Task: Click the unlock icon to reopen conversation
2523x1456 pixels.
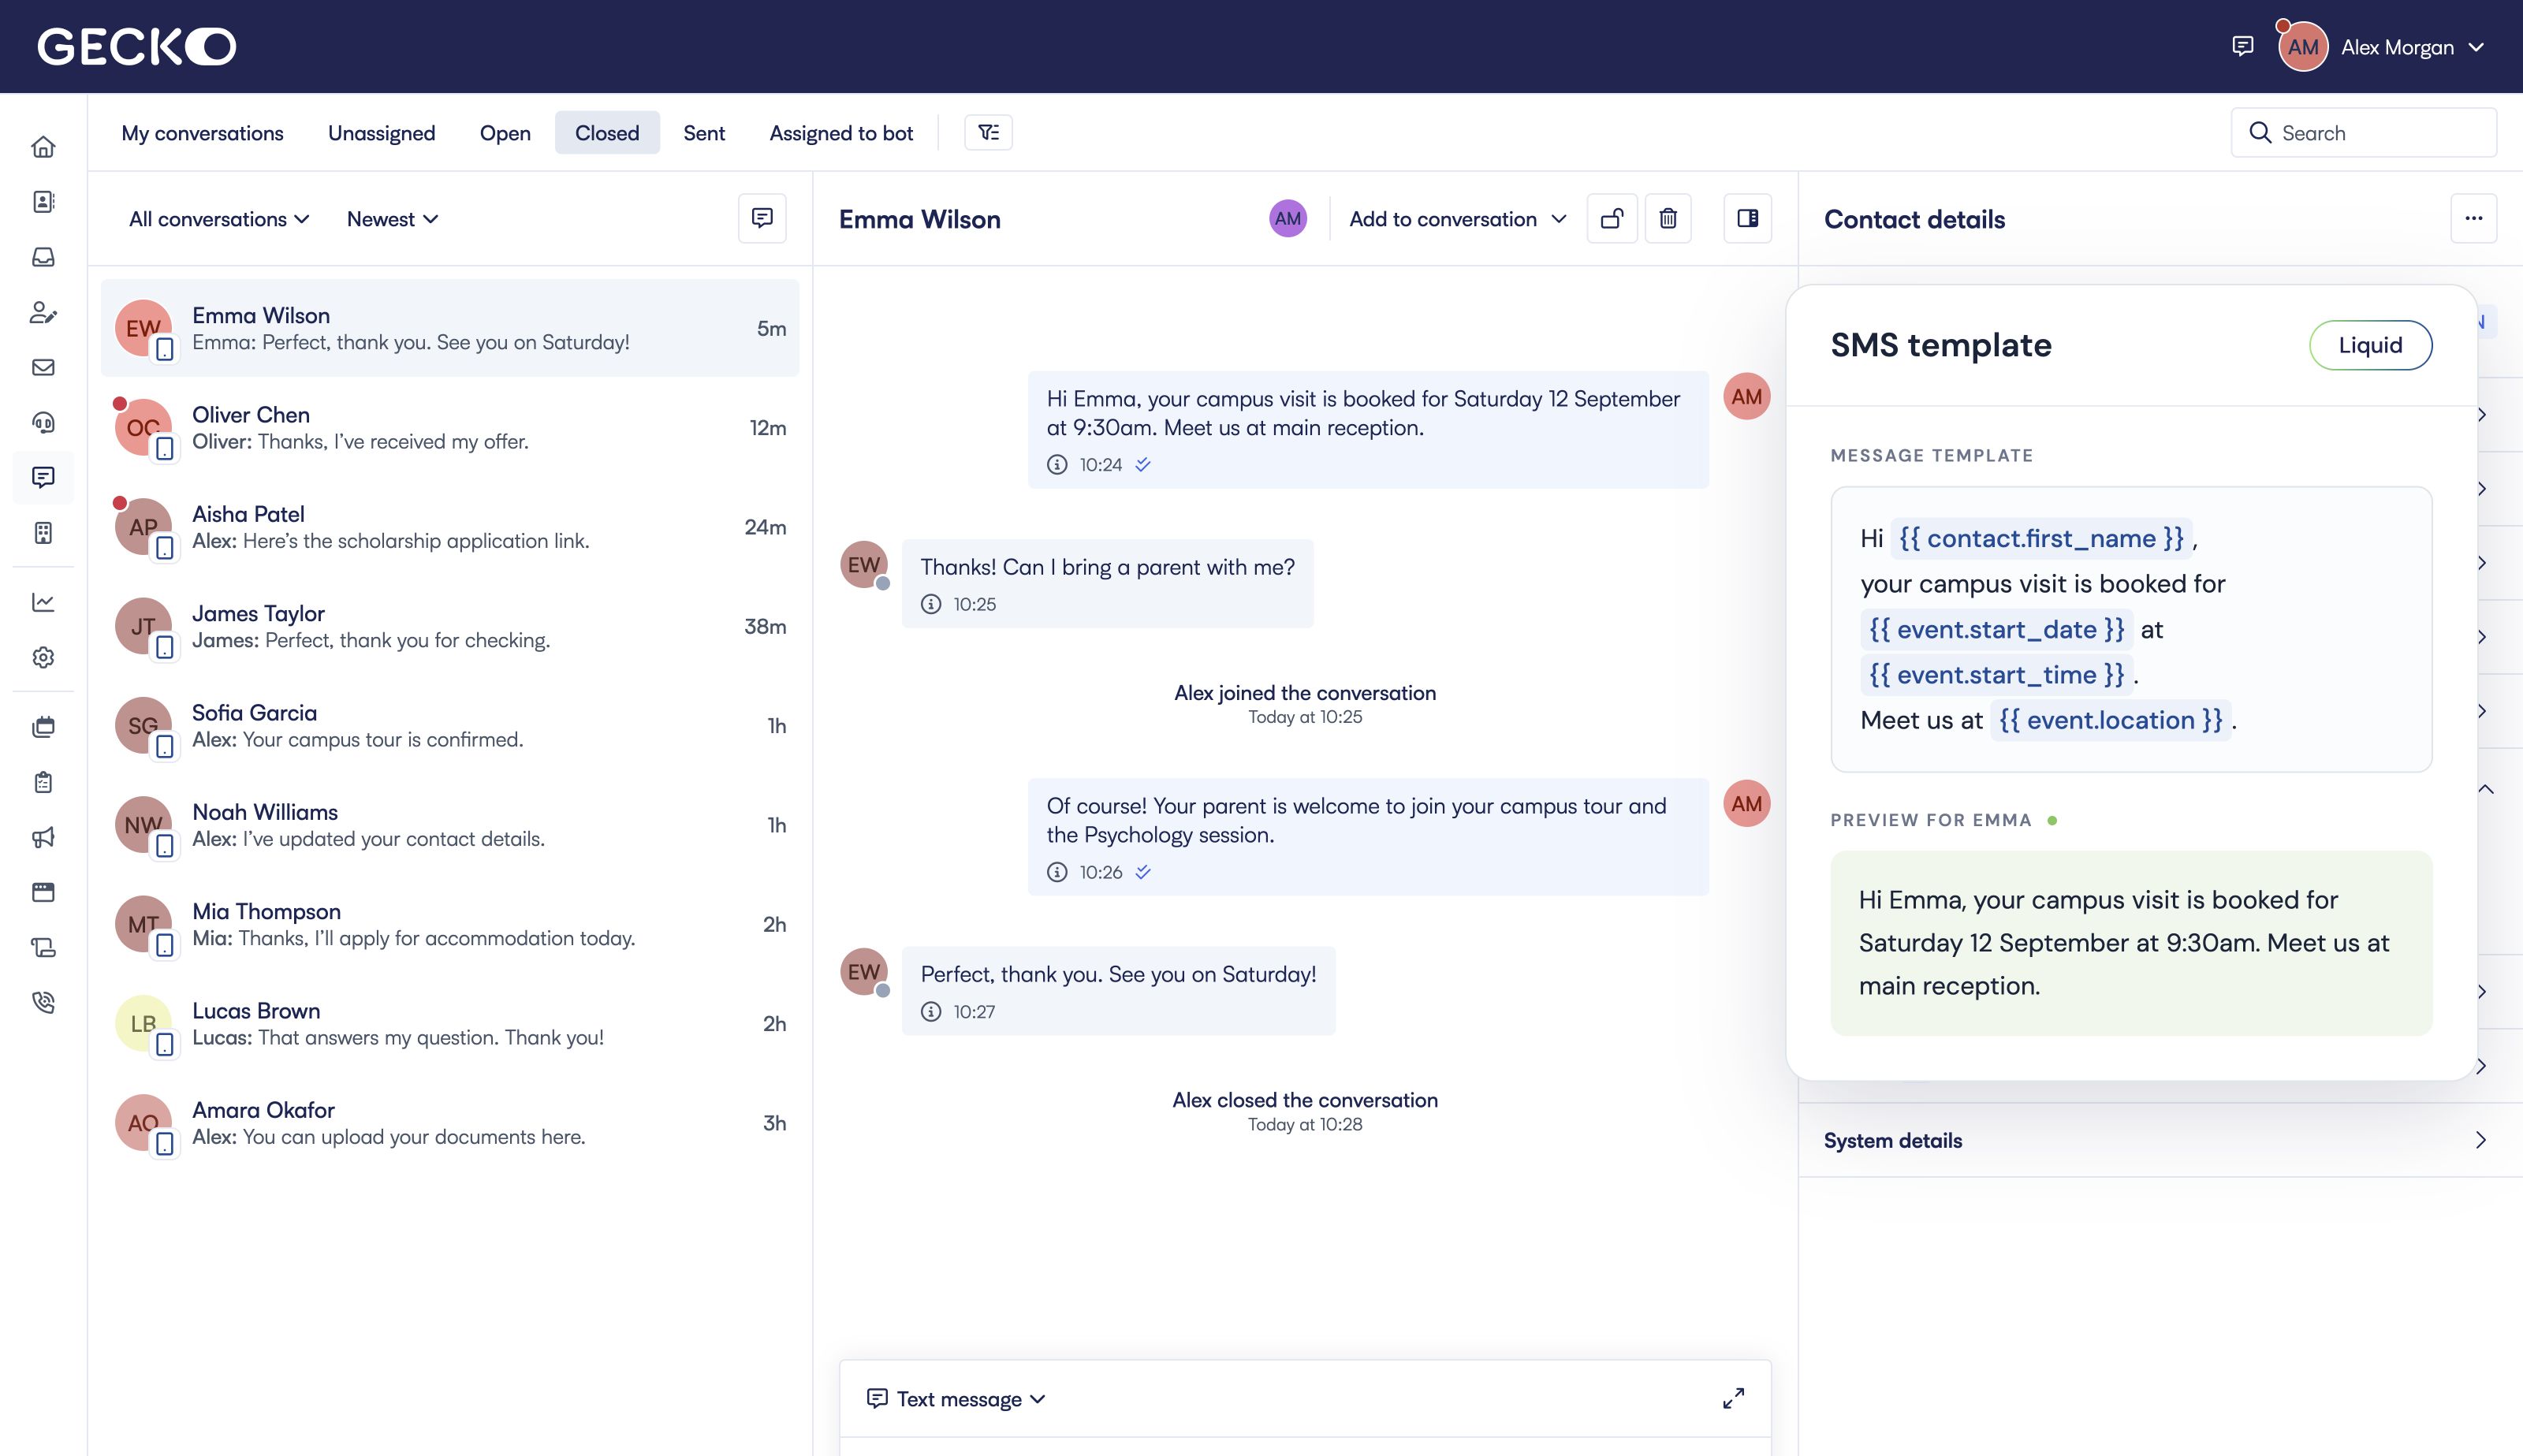Action: (x=1612, y=218)
